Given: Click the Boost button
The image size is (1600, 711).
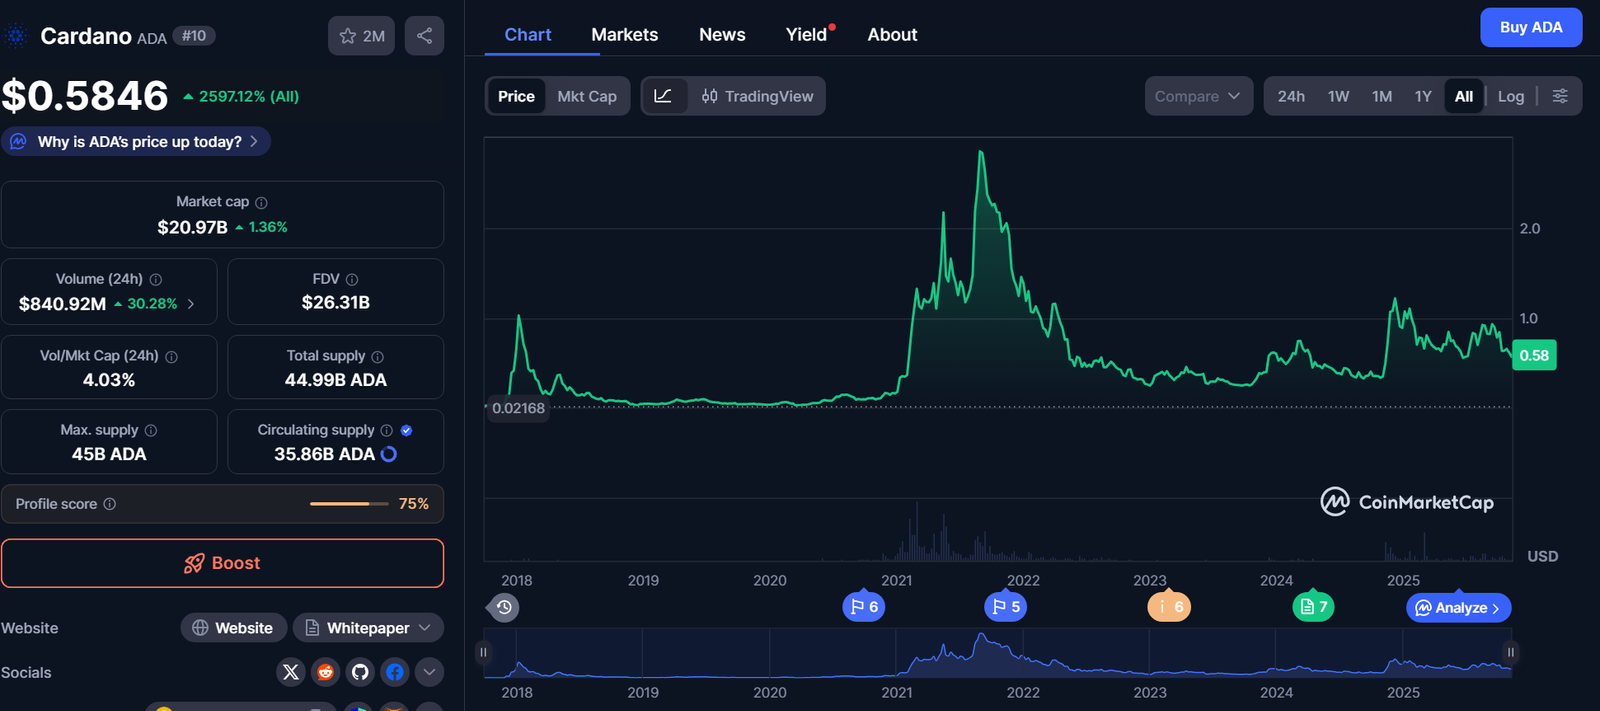Looking at the screenshot, I should 222,563.
